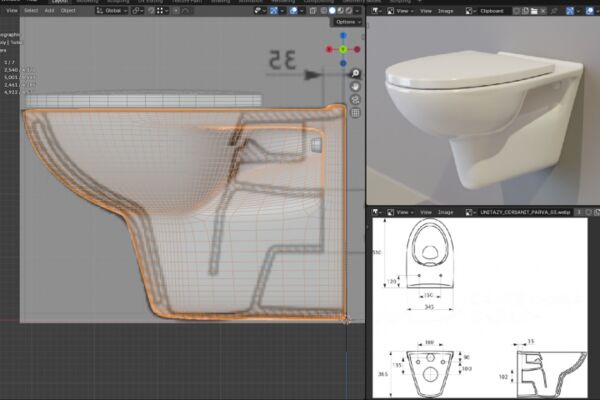Click the blue Z axis on navigation gizmo
600x400 pixels.
343,36
